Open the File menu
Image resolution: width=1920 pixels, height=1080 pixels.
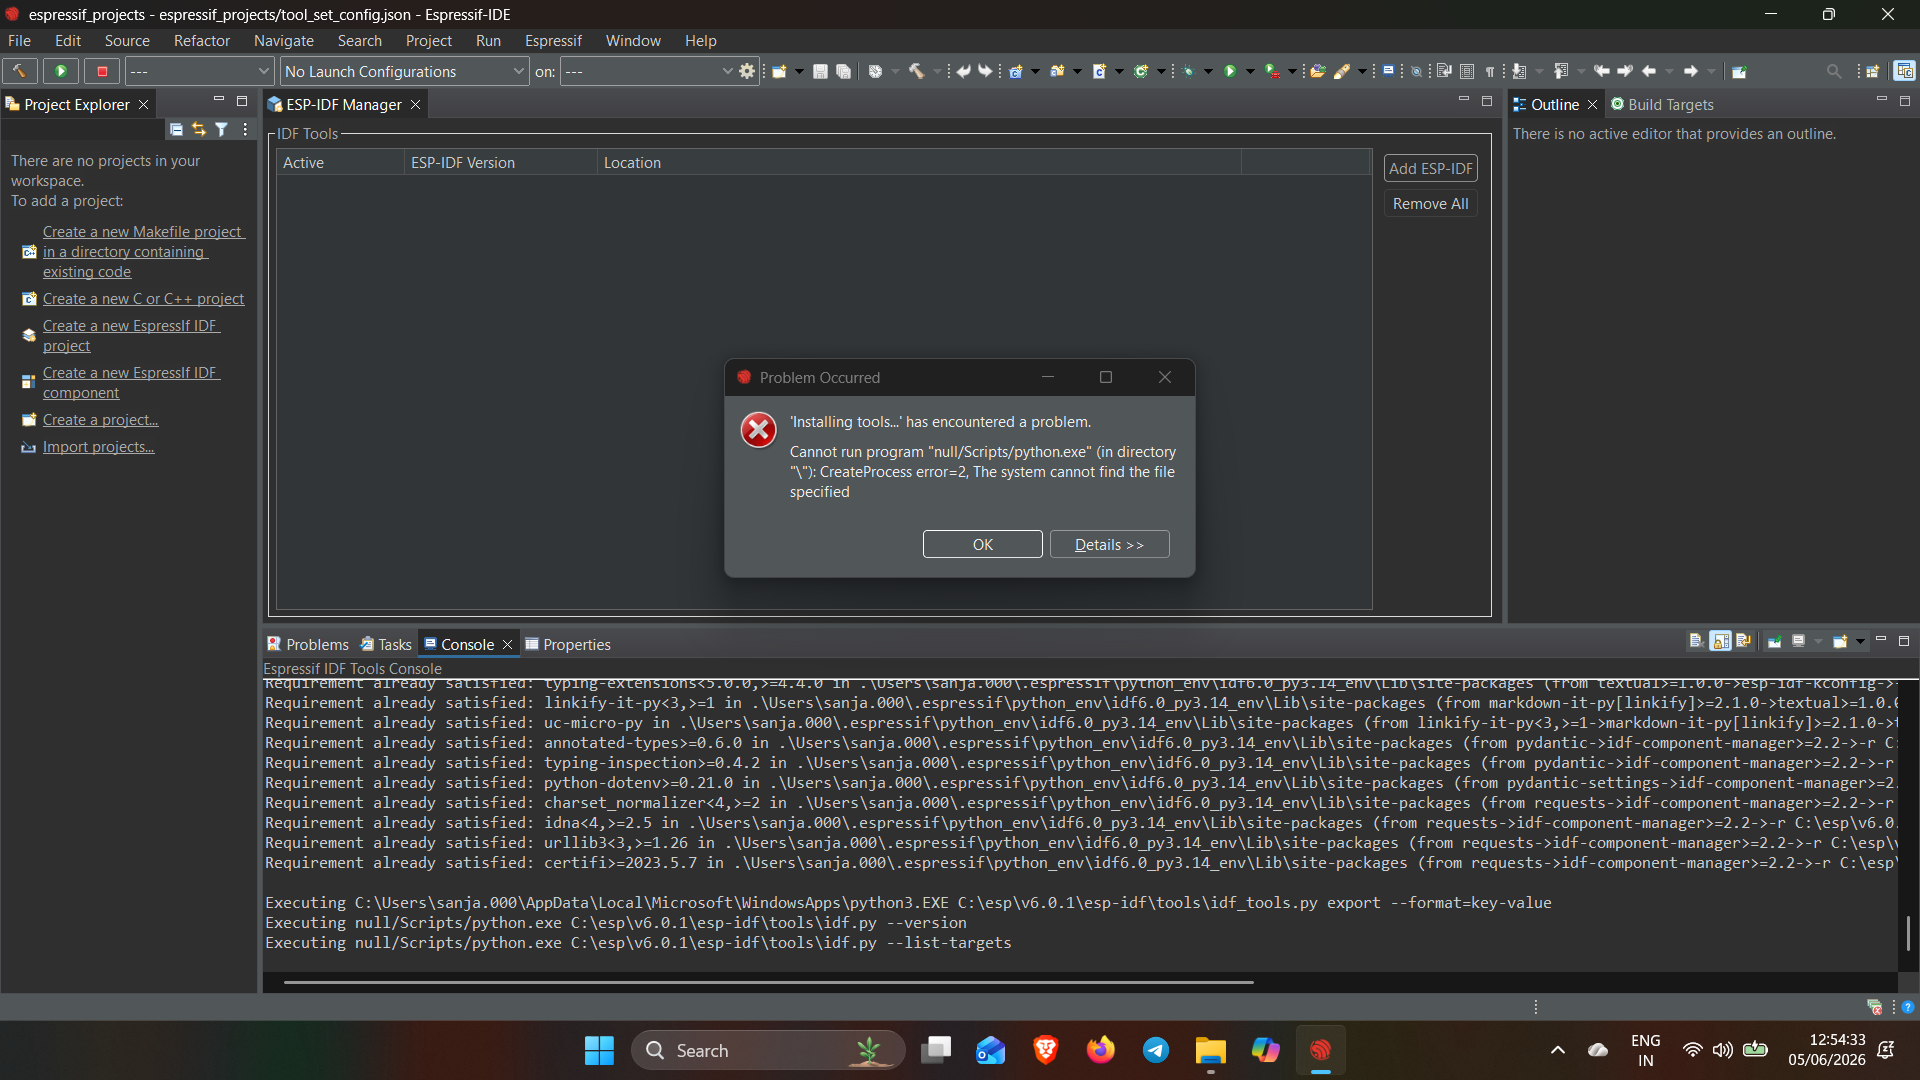point(19,41)
